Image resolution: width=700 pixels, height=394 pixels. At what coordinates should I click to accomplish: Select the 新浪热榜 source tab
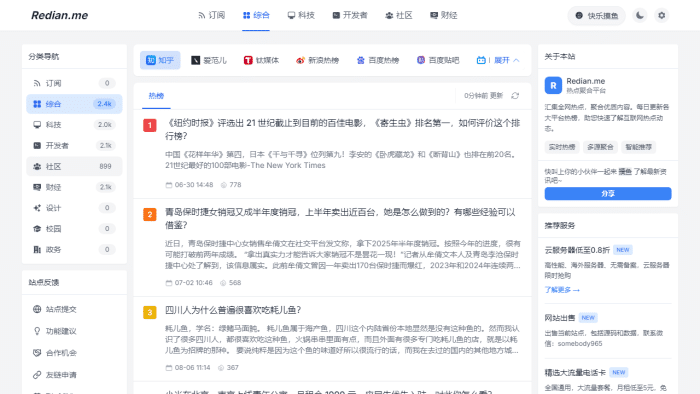317,60
